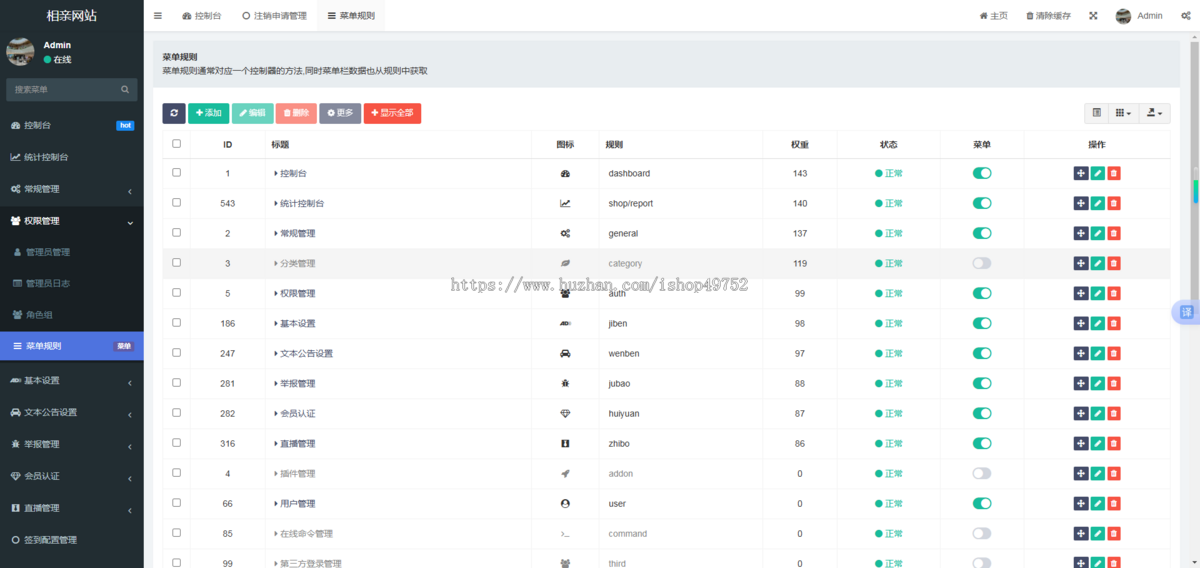The image size is (1200, 568).
Task: Open the columns dropdown in table toolbar
Action: point(1124,113)
